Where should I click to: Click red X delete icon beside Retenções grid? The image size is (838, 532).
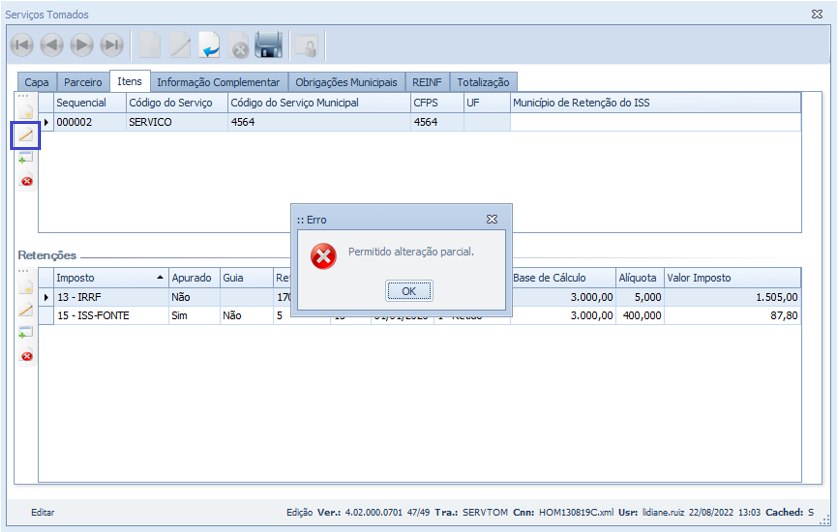[x=26, y=356]
